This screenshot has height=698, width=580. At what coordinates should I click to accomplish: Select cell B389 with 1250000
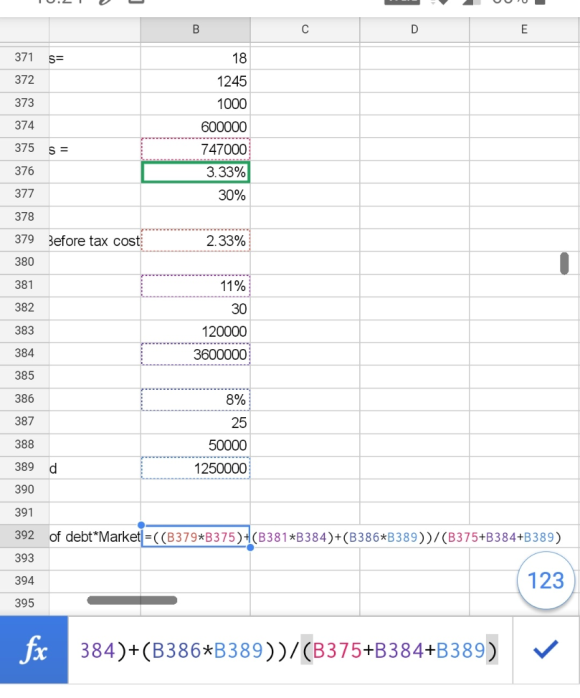[x=195, y=468]
